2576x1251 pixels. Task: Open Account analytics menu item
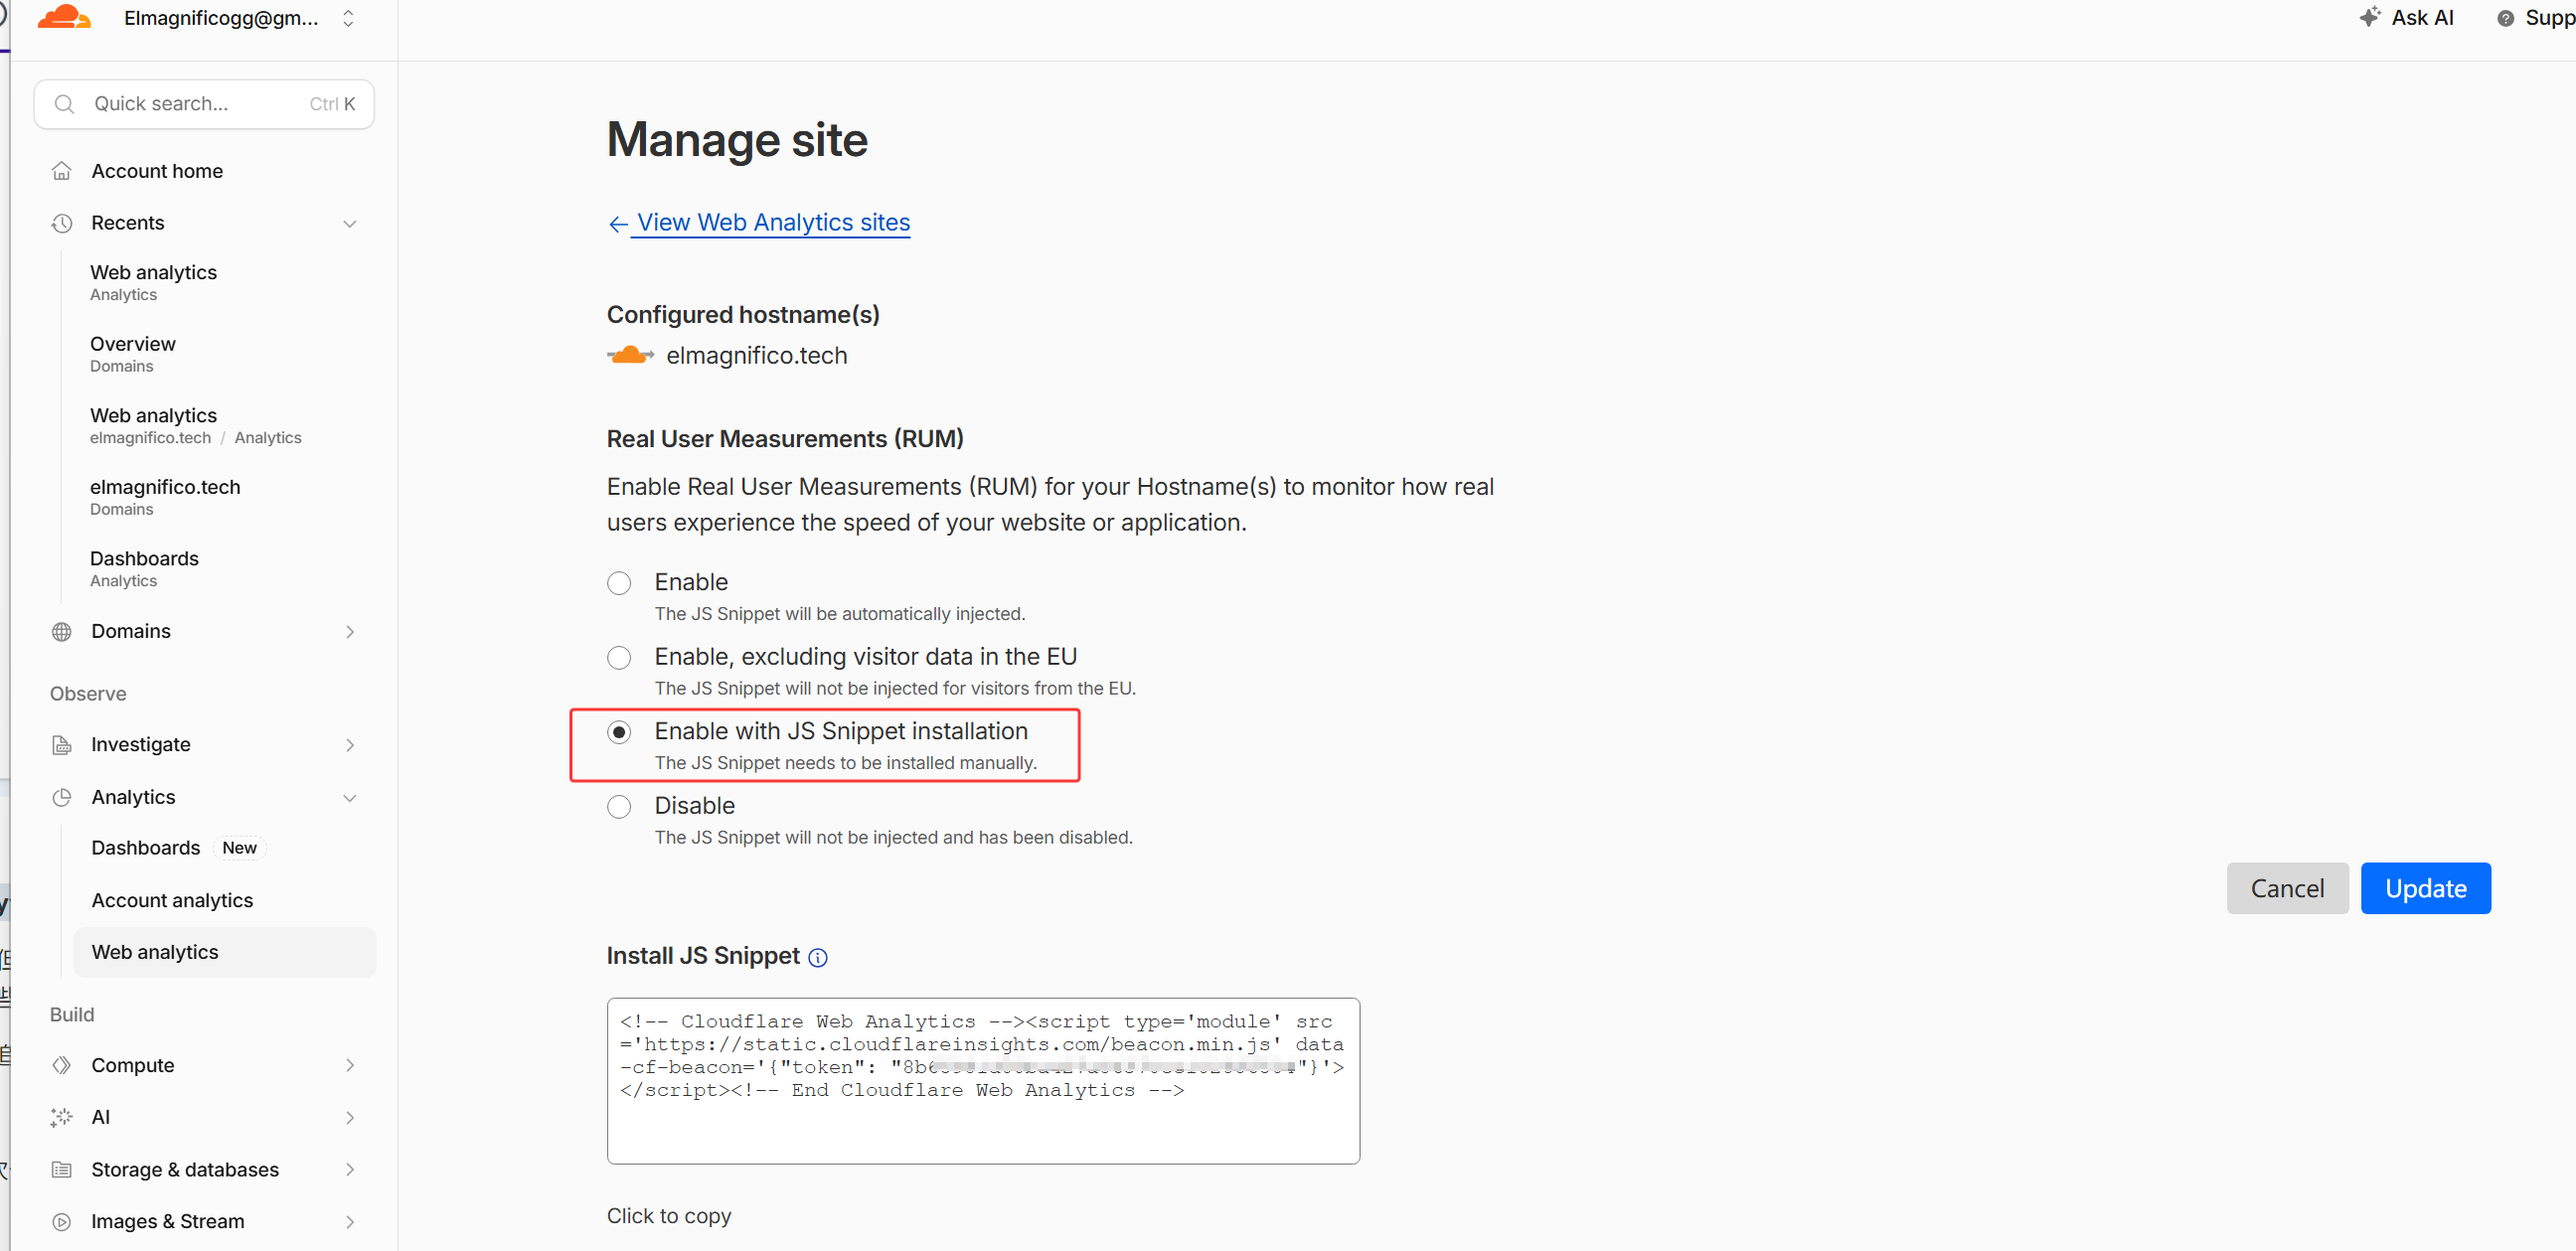point(172,900)
